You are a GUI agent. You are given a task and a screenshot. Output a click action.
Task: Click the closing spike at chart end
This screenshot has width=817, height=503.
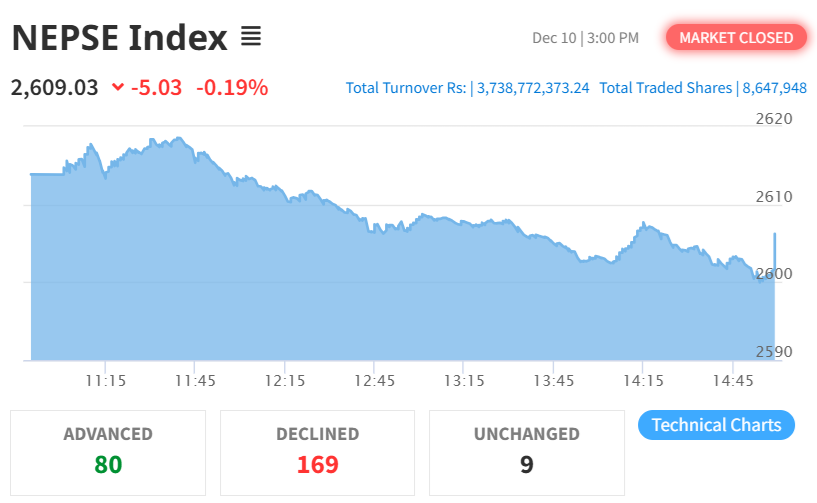[x=774, y=245]
